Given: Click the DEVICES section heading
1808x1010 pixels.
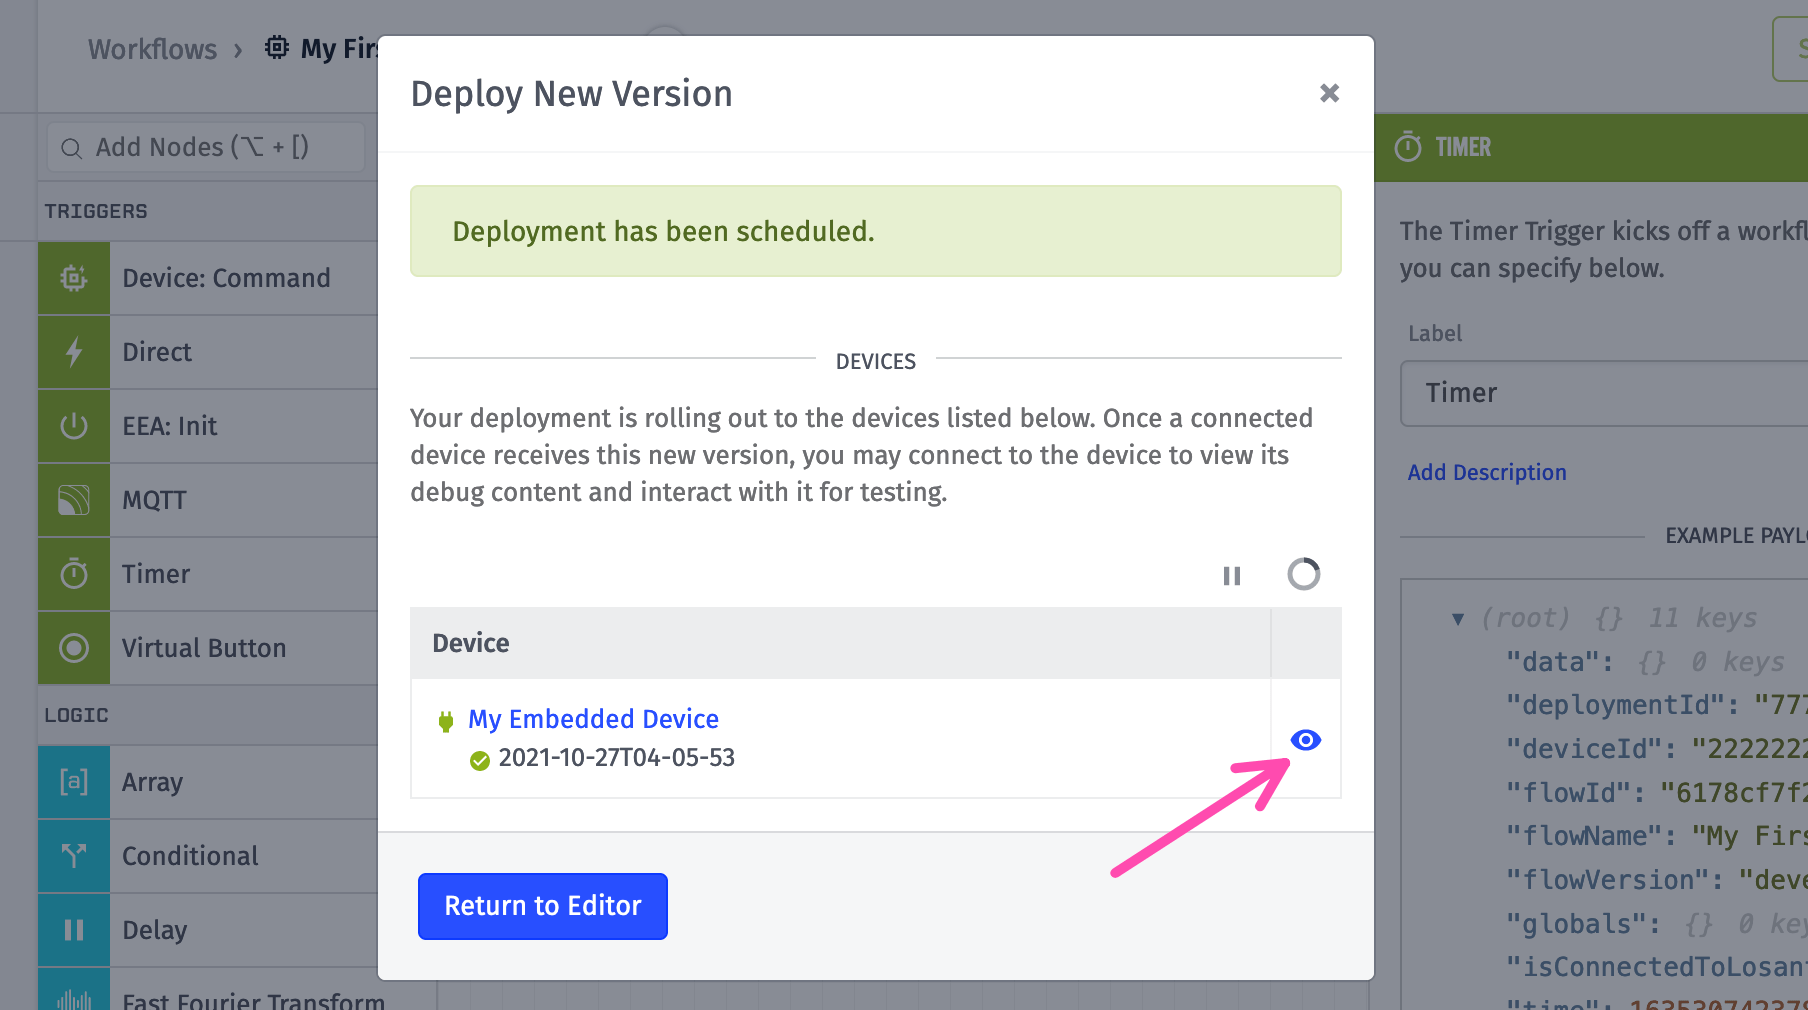Looking at the screenshot, I should click(x=876, y=361).
